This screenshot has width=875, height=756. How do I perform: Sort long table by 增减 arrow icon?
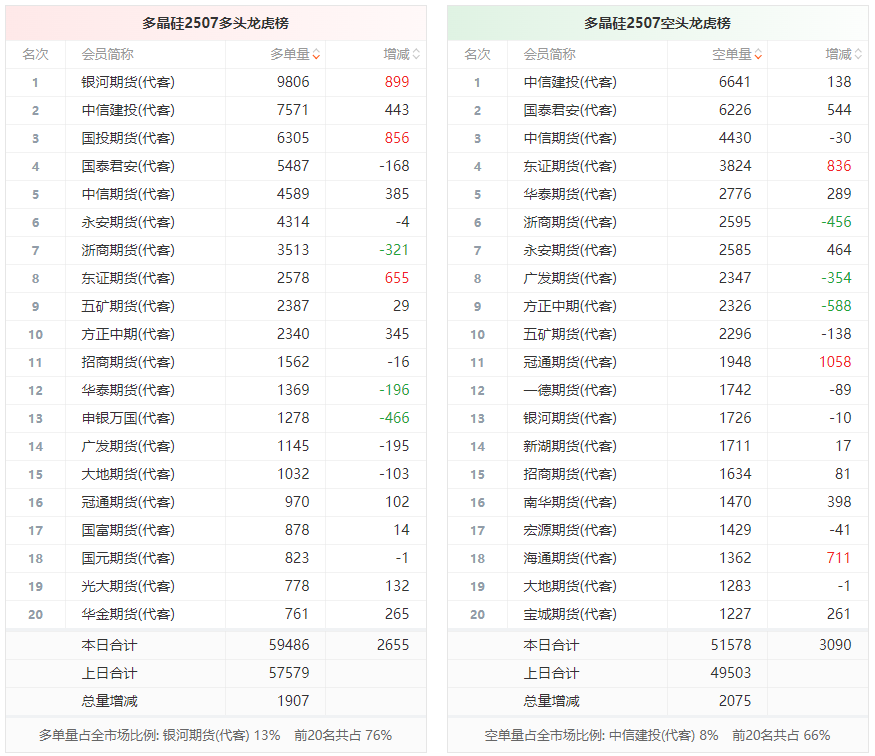pyautogui.click(x=416, y=55)
